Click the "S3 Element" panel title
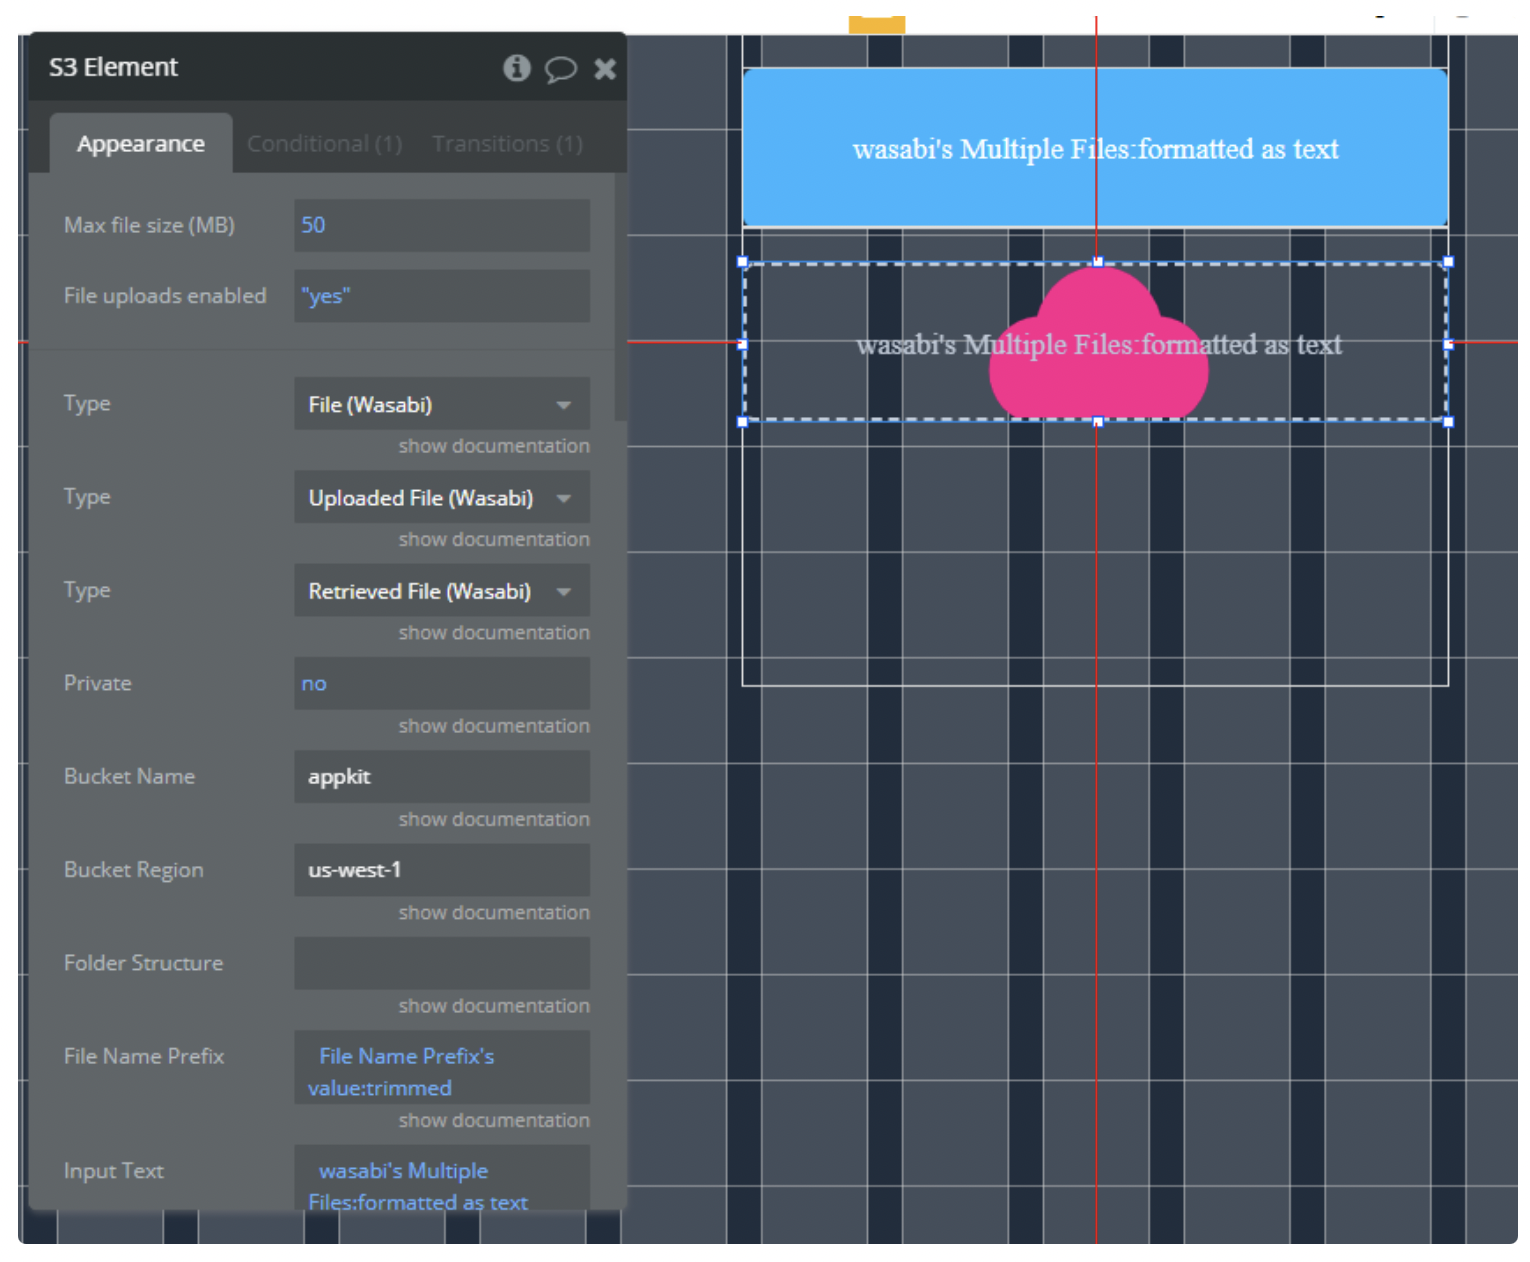 click(113, 67)
